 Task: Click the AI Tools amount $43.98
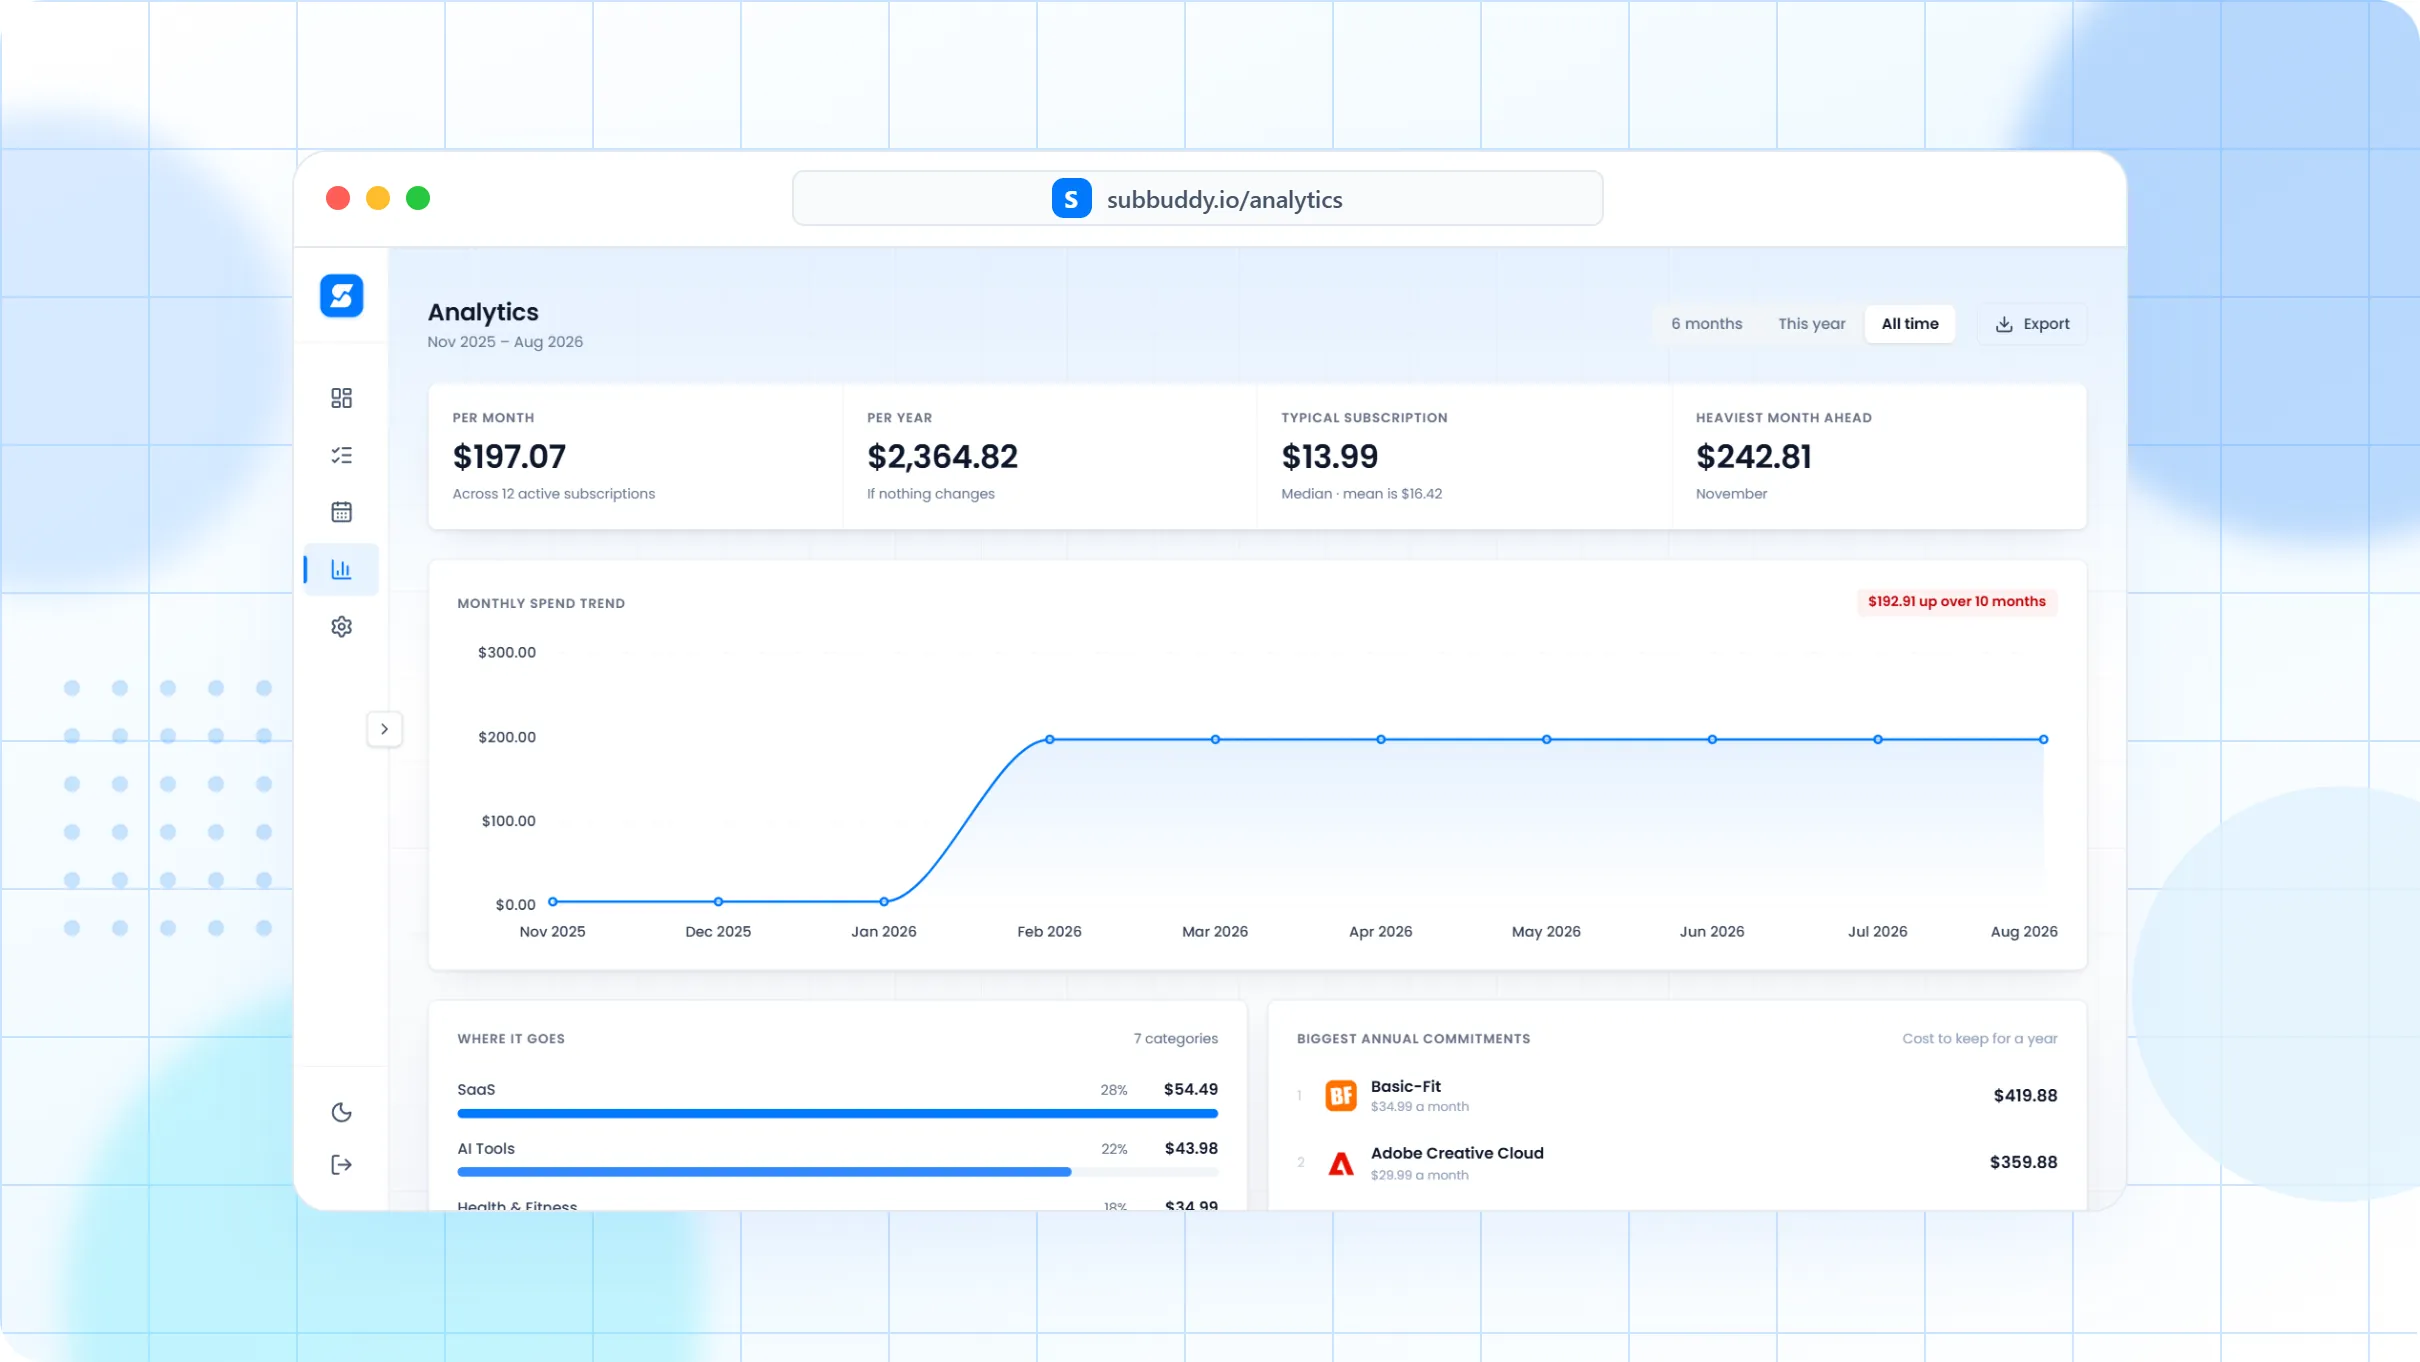click(x=1190, y=1149)
